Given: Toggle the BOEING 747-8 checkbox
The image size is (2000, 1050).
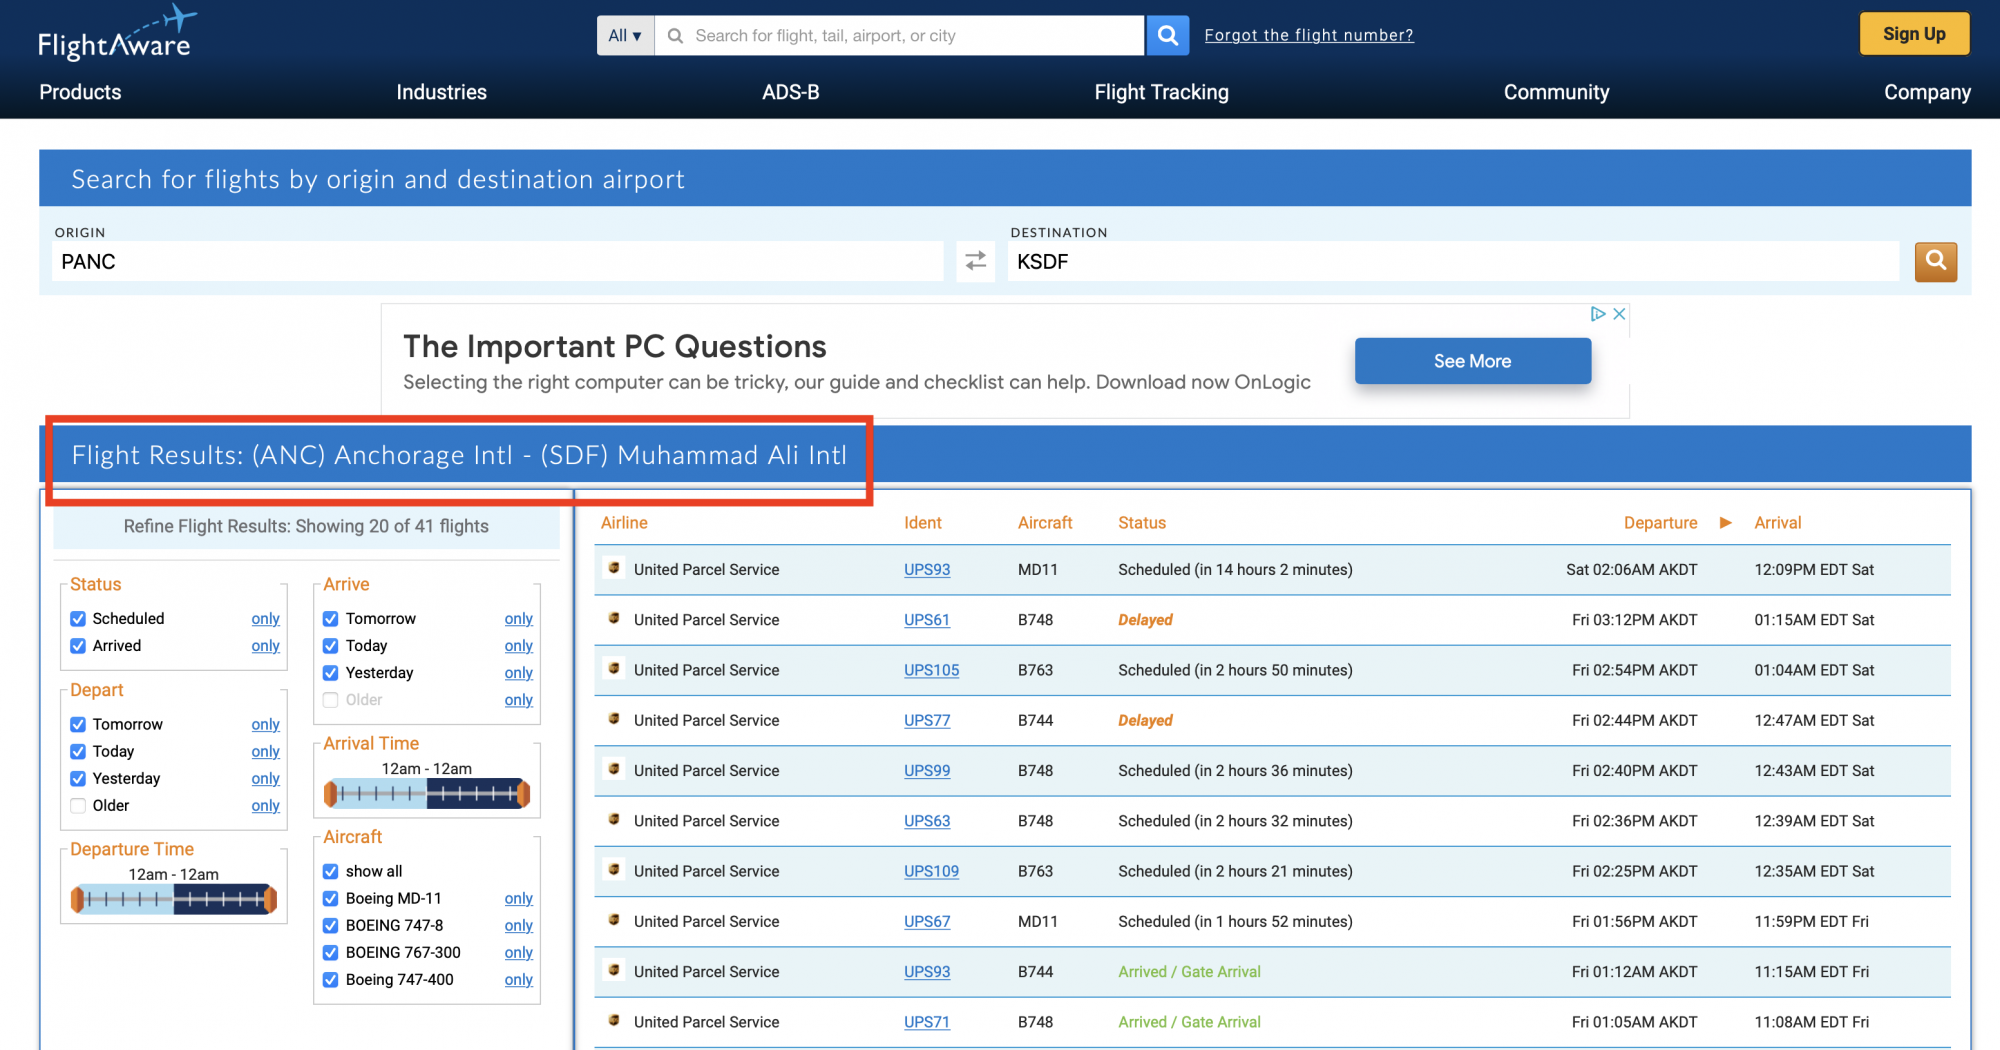Looking at the screenshot, I should click(331, 926).
